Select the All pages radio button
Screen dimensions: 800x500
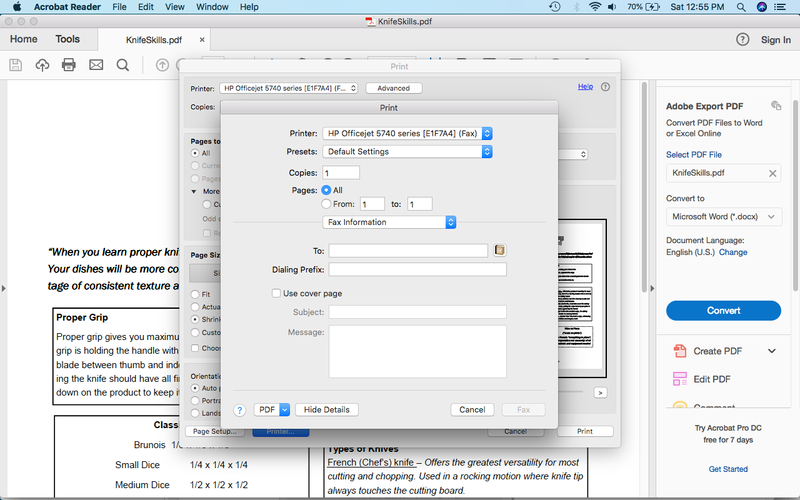326,189
